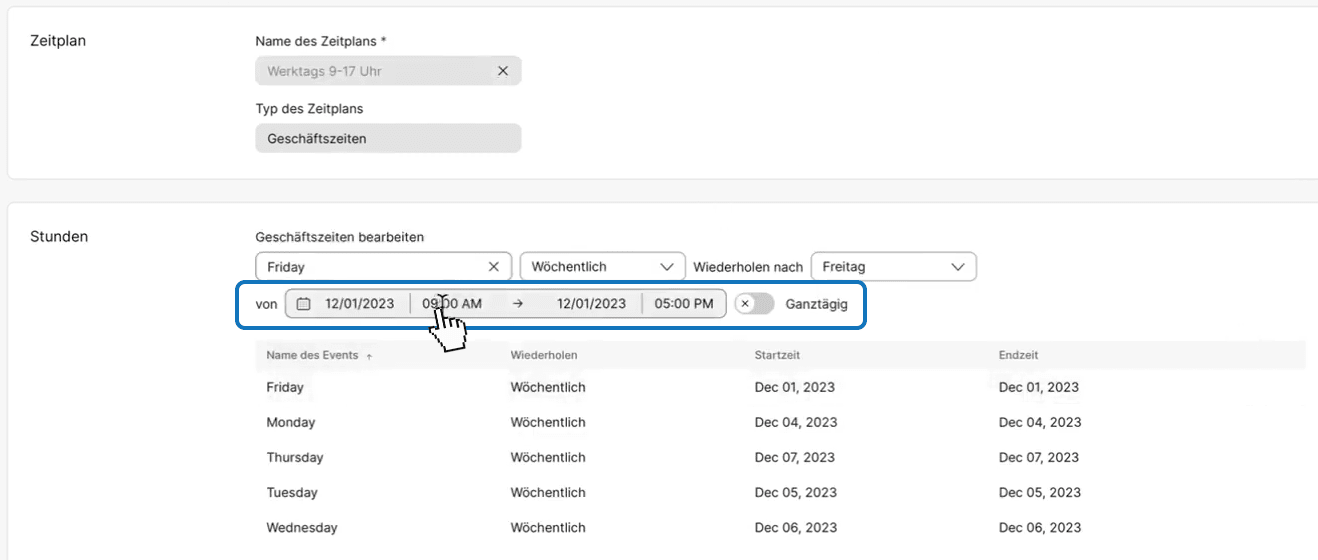The width and height of the screenshot is (1318, 560).
Task: Click the end date 12/01/2023 field
Action: (591, 304)
